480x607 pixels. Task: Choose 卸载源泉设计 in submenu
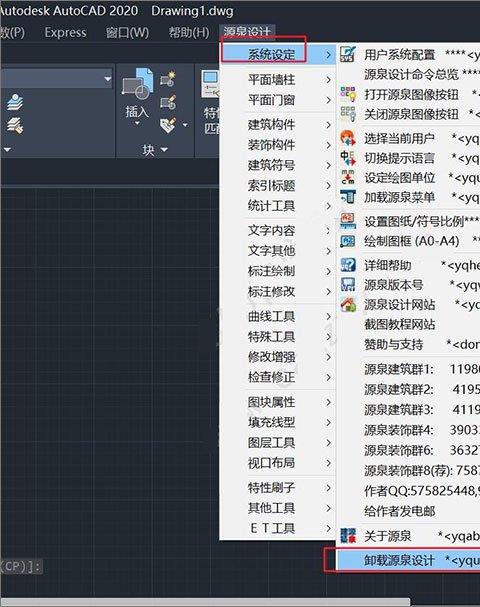[x=408, y=560]
